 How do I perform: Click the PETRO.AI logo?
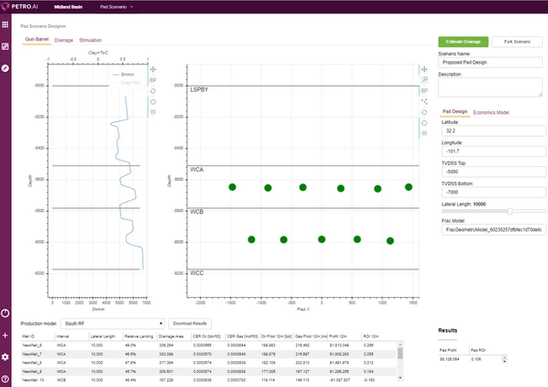[20, 6]
